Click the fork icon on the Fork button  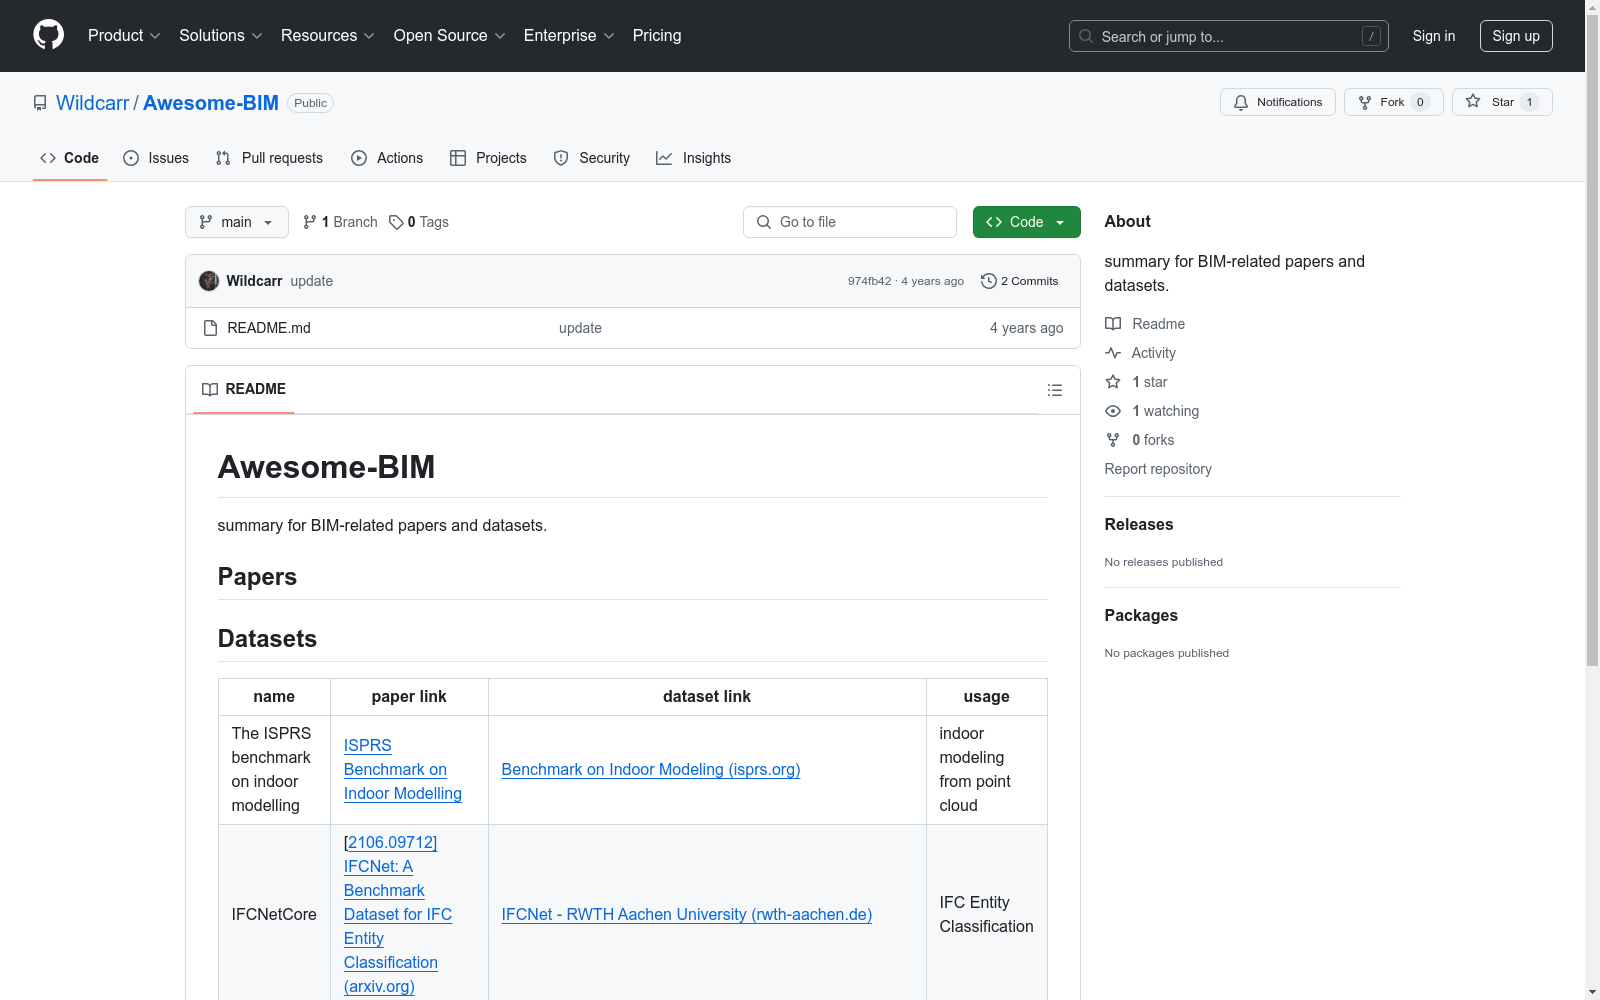tap(1365, 102)
